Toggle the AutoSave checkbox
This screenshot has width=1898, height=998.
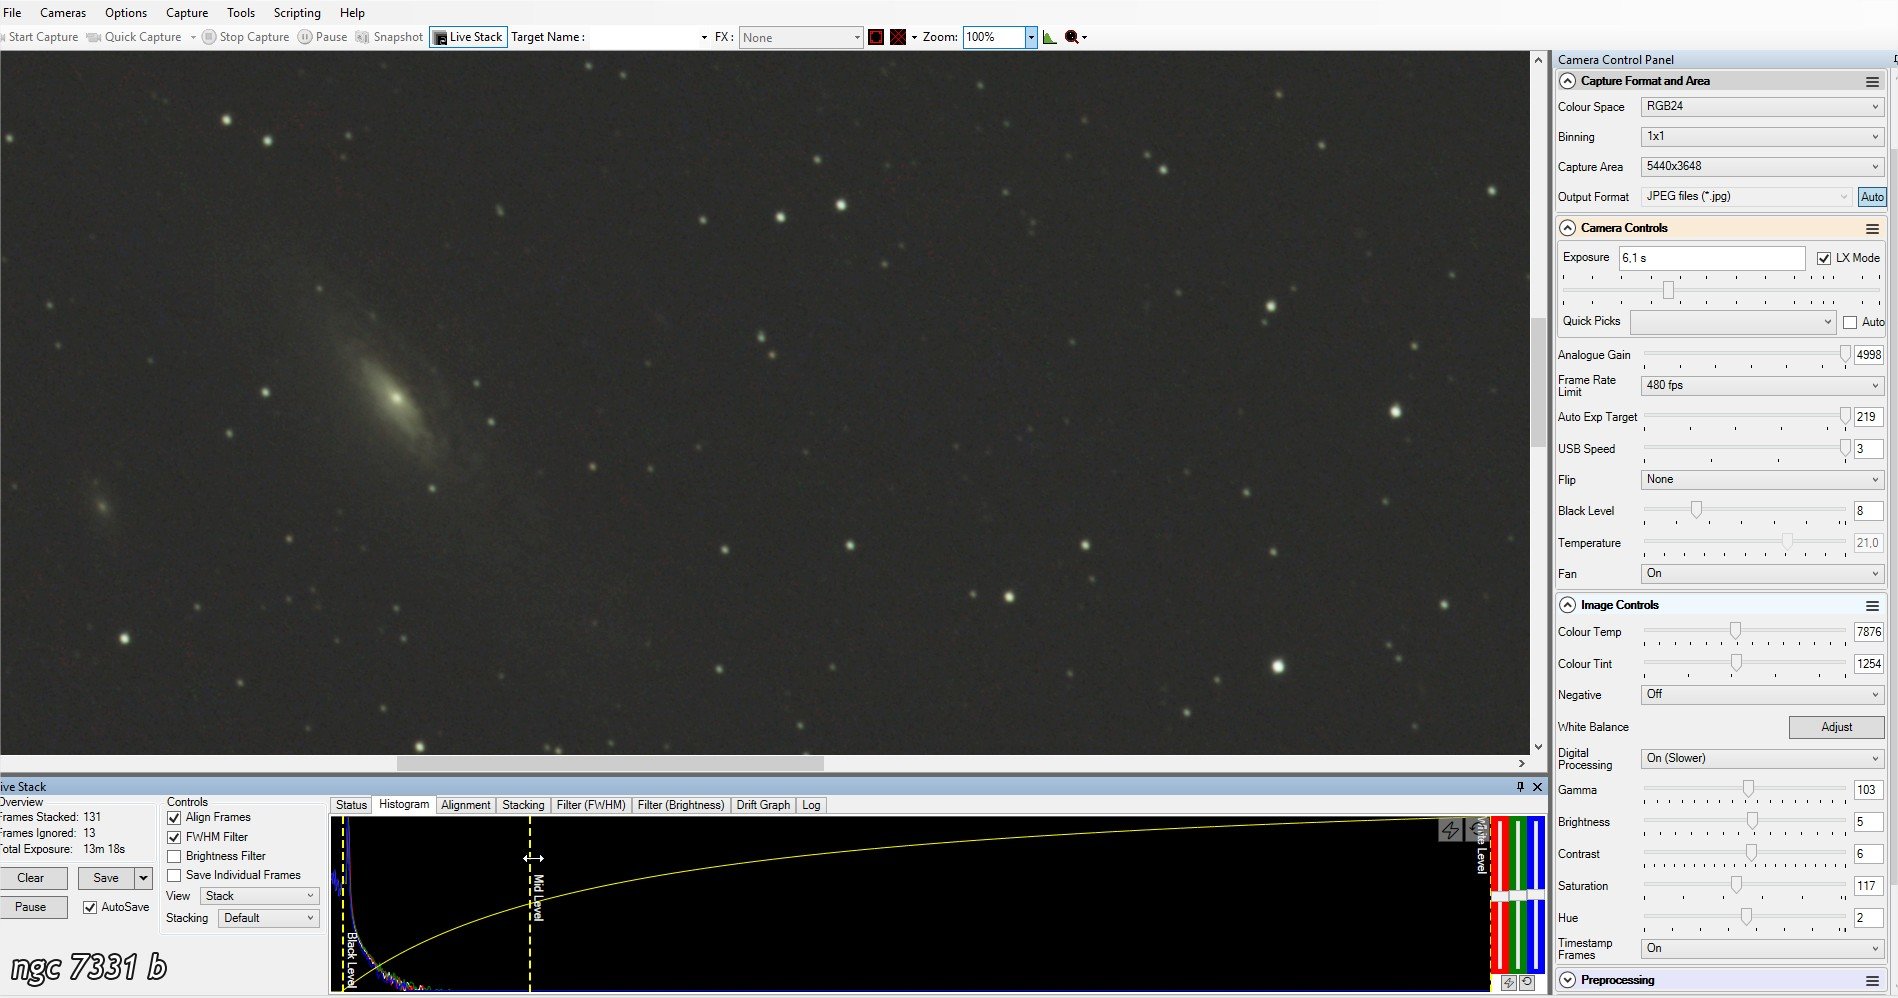(90, 907)
